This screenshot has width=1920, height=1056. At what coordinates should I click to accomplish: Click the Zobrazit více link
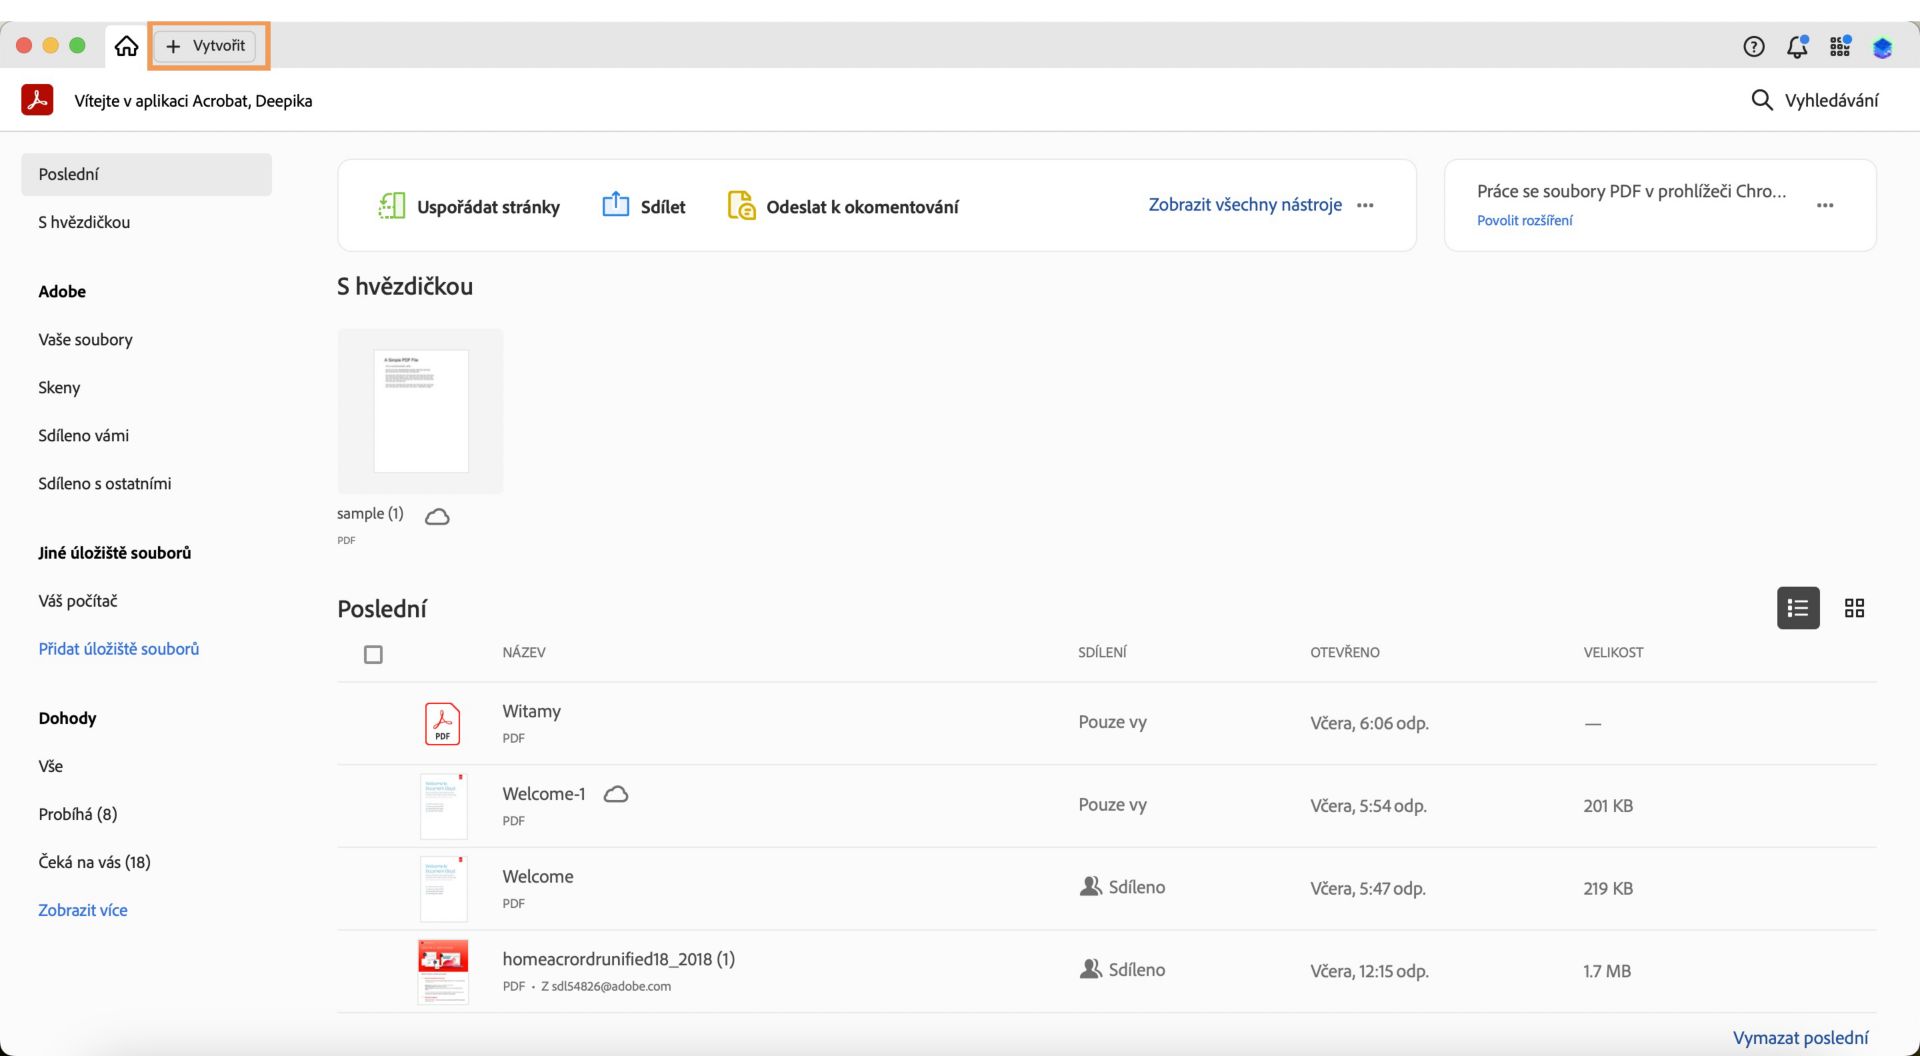(x=82, y=910)
